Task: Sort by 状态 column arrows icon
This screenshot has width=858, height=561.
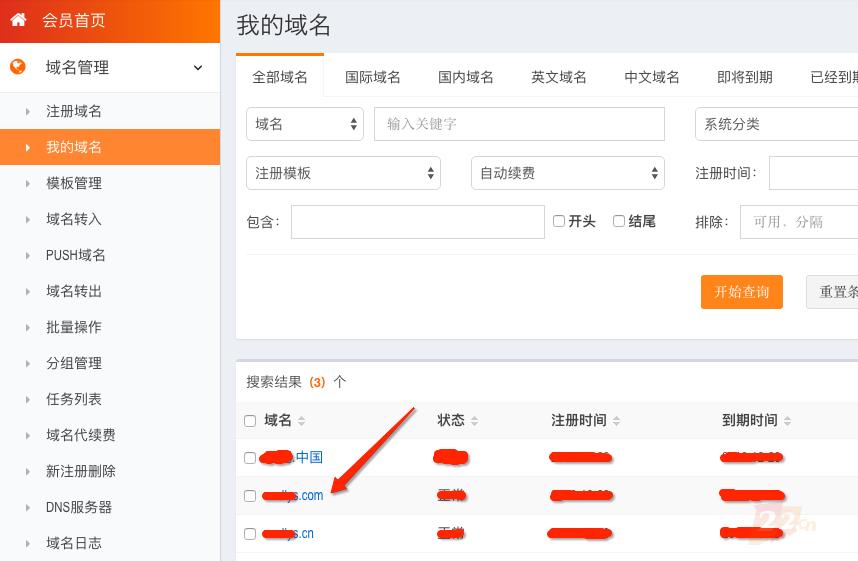Action: click(x=475, y=421)
